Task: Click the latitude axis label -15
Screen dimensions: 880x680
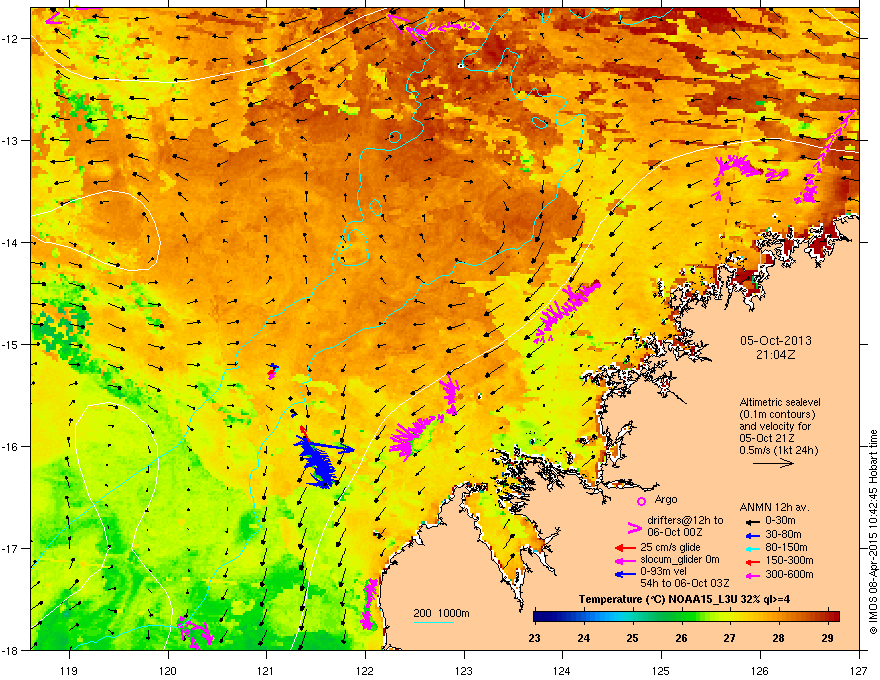Action: (12, 344)
